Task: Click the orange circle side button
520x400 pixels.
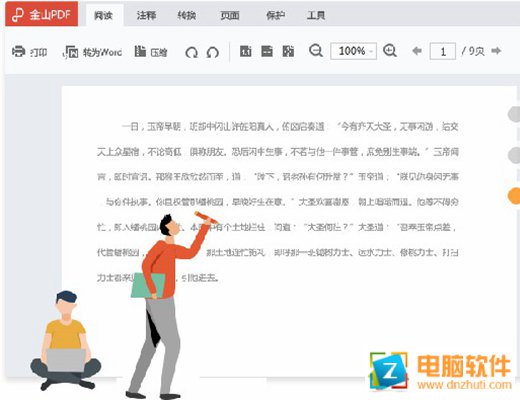Action: click(514, 196)
